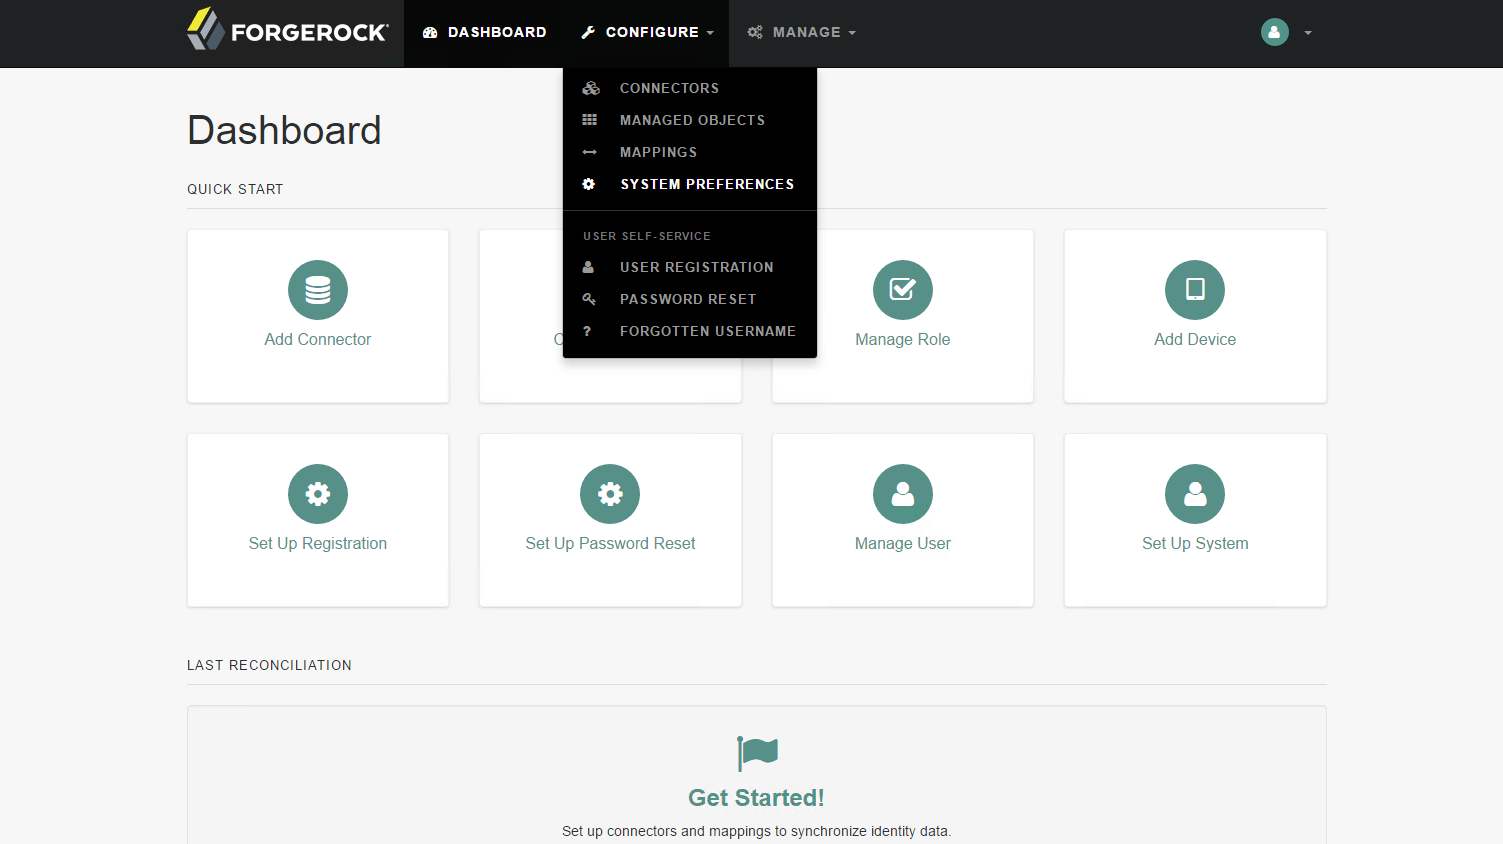Viewport: 1503px width, 844px height.
Task: Click the Add Connector database icon
Action: click(x=318, y=290)
